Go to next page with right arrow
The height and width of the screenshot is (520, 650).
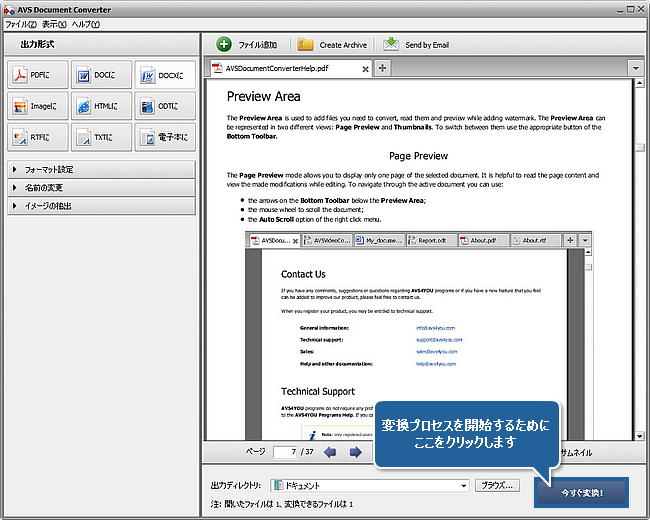click(355, 452)
